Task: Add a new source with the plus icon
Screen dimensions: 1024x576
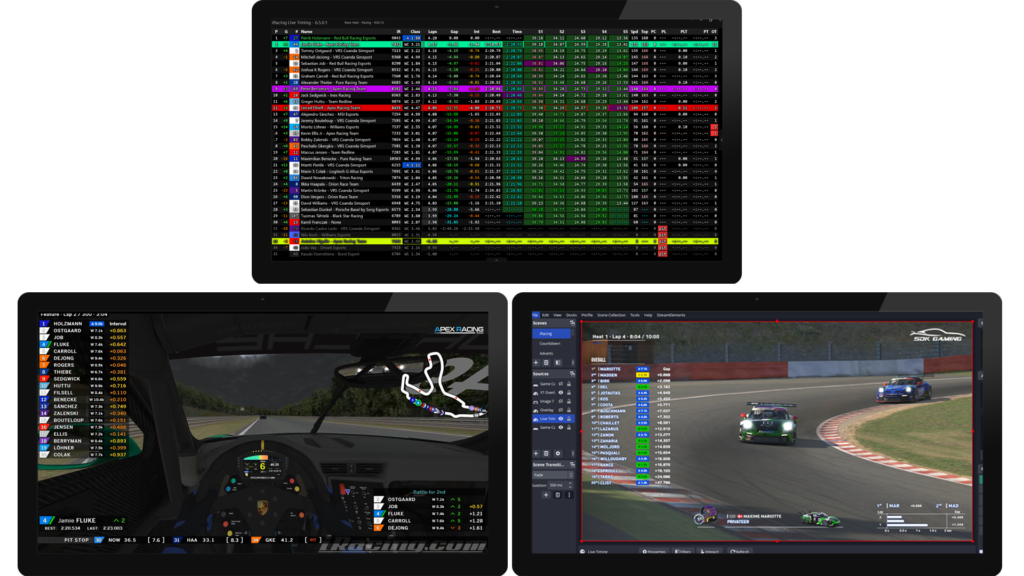Action: [x=536, y=454]
